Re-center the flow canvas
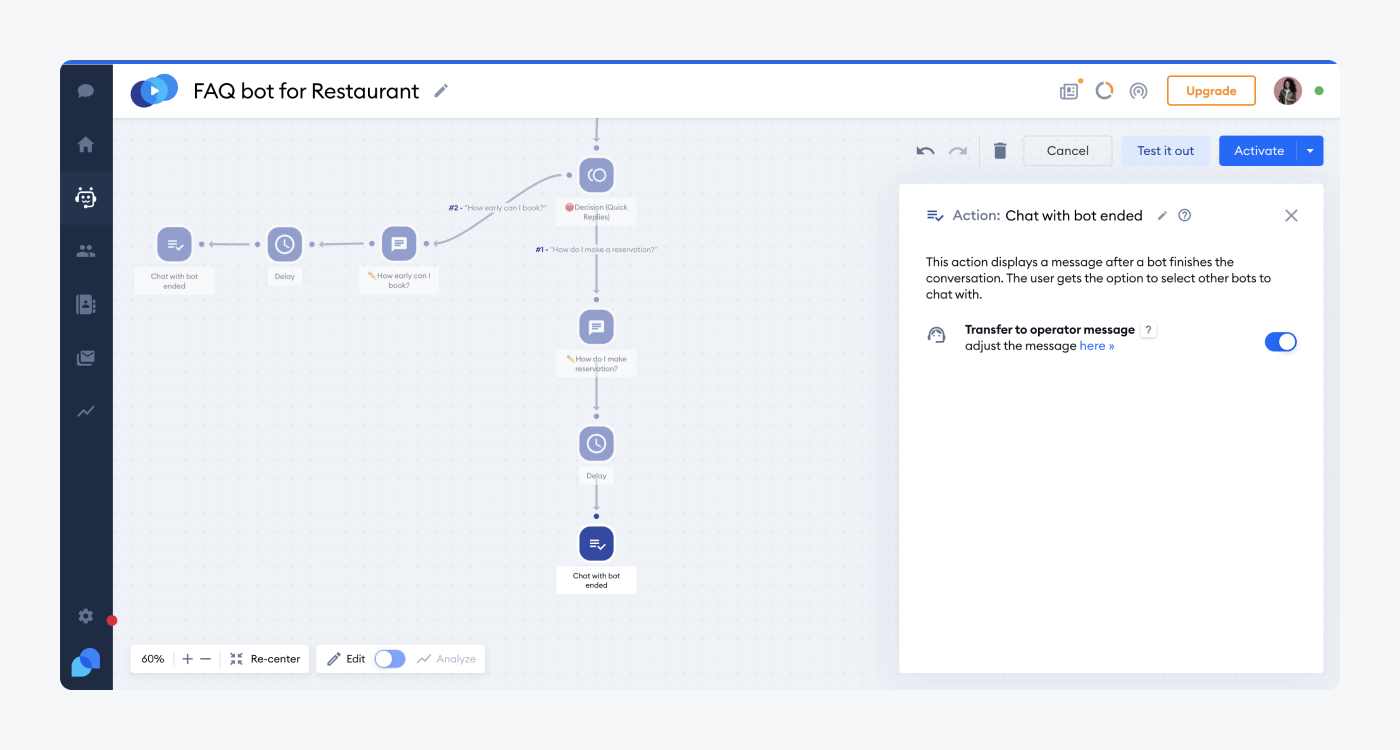 (x=265, y=659)
